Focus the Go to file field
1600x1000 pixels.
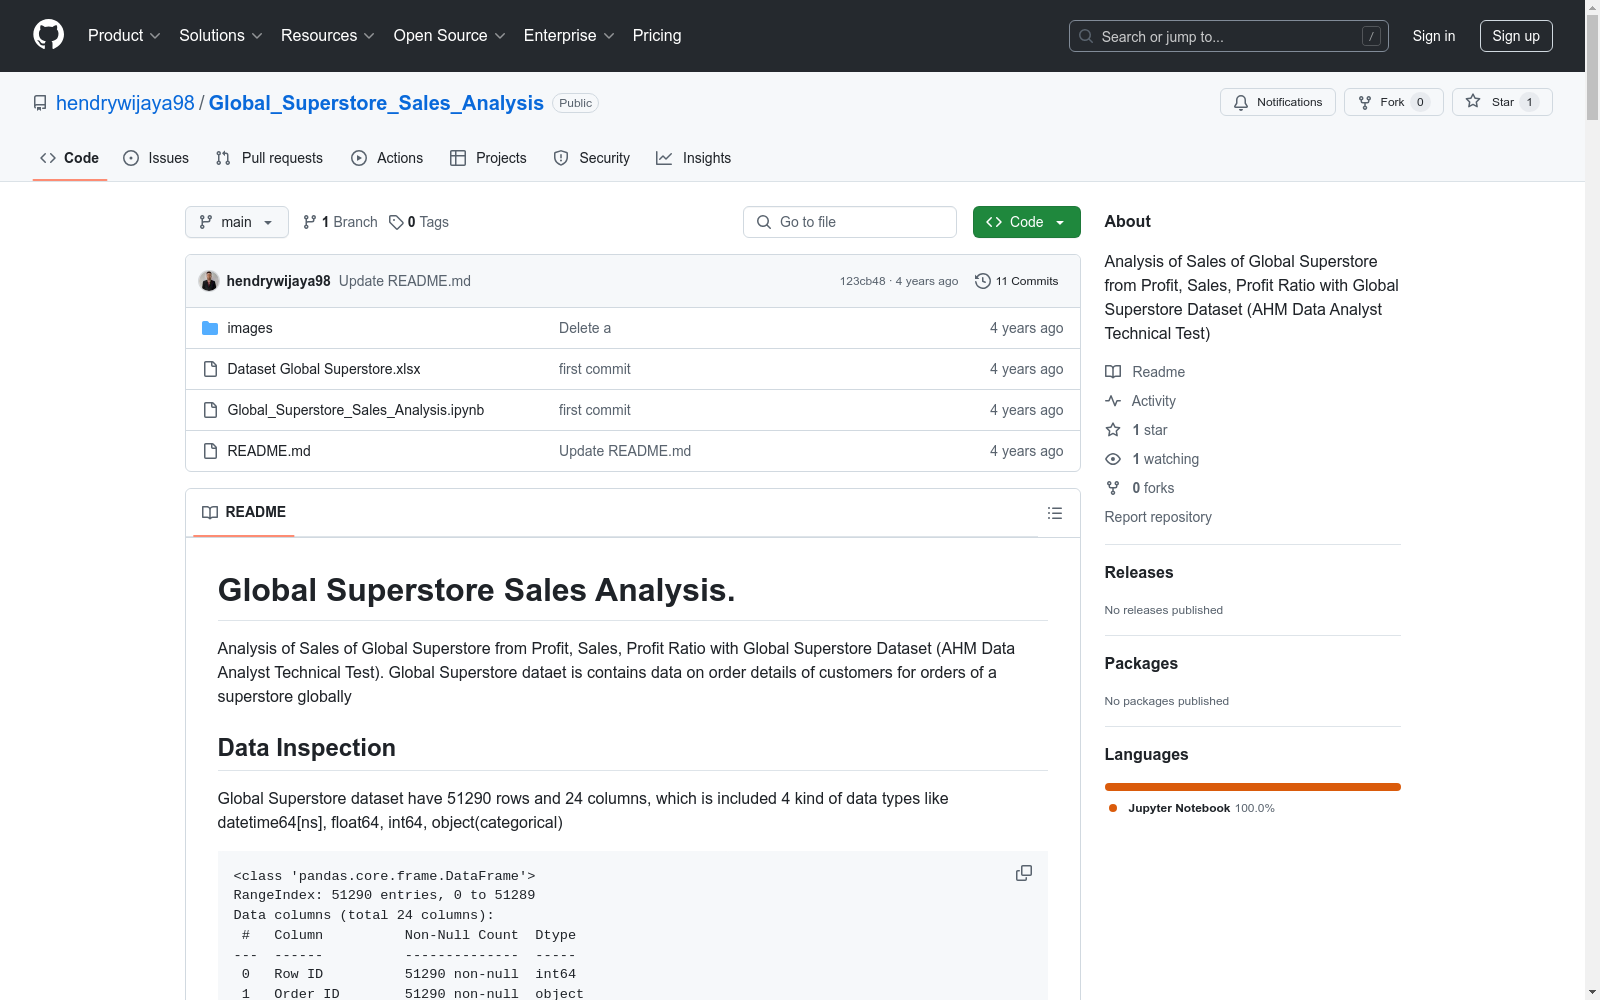click(x=850, y=222)
